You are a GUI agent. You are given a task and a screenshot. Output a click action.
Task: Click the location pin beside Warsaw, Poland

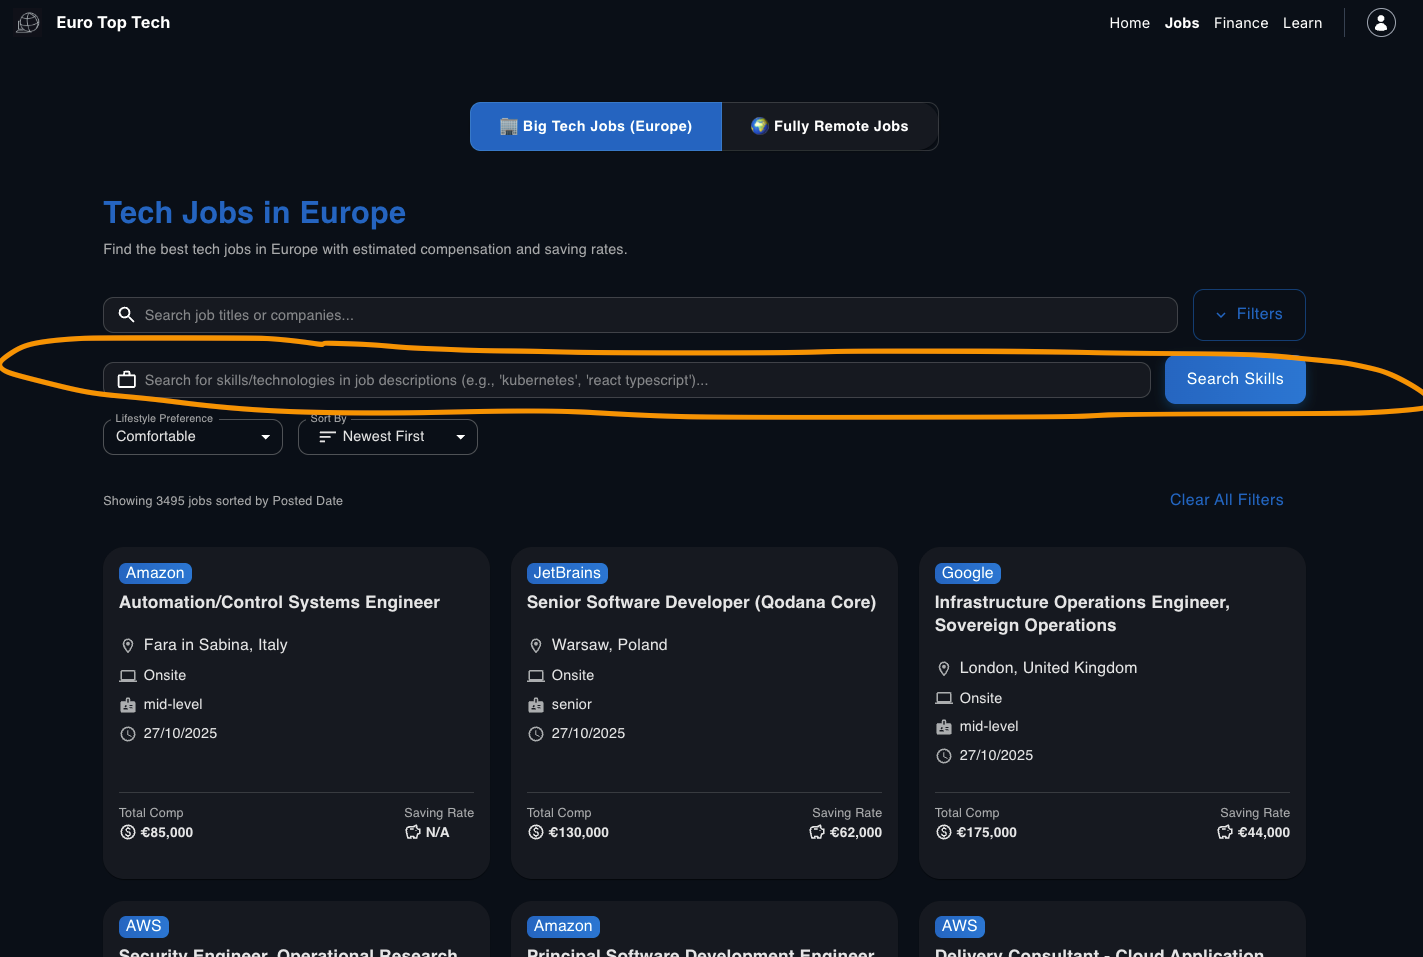(x=536, y=646)
